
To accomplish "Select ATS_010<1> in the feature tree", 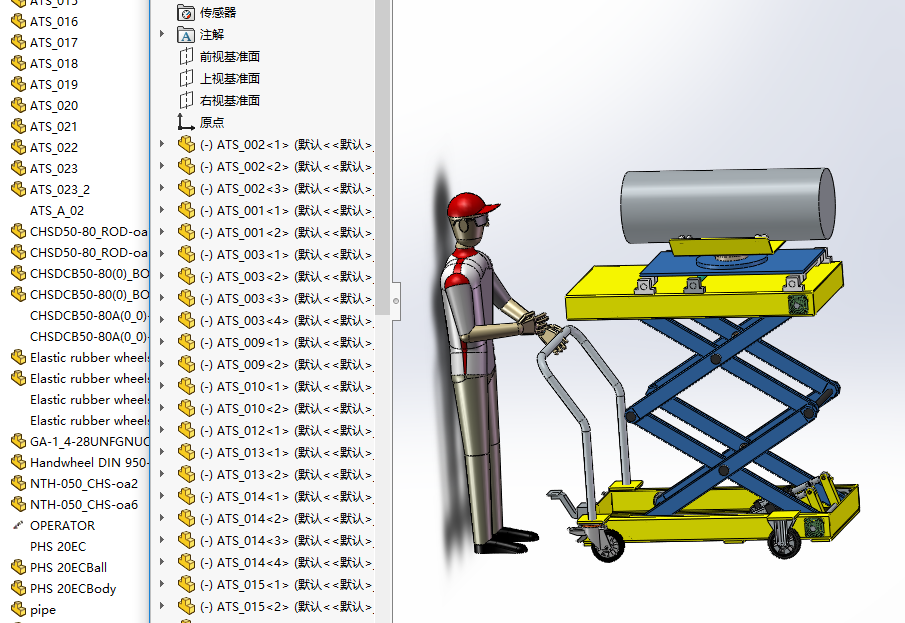I will click(286, 386).
